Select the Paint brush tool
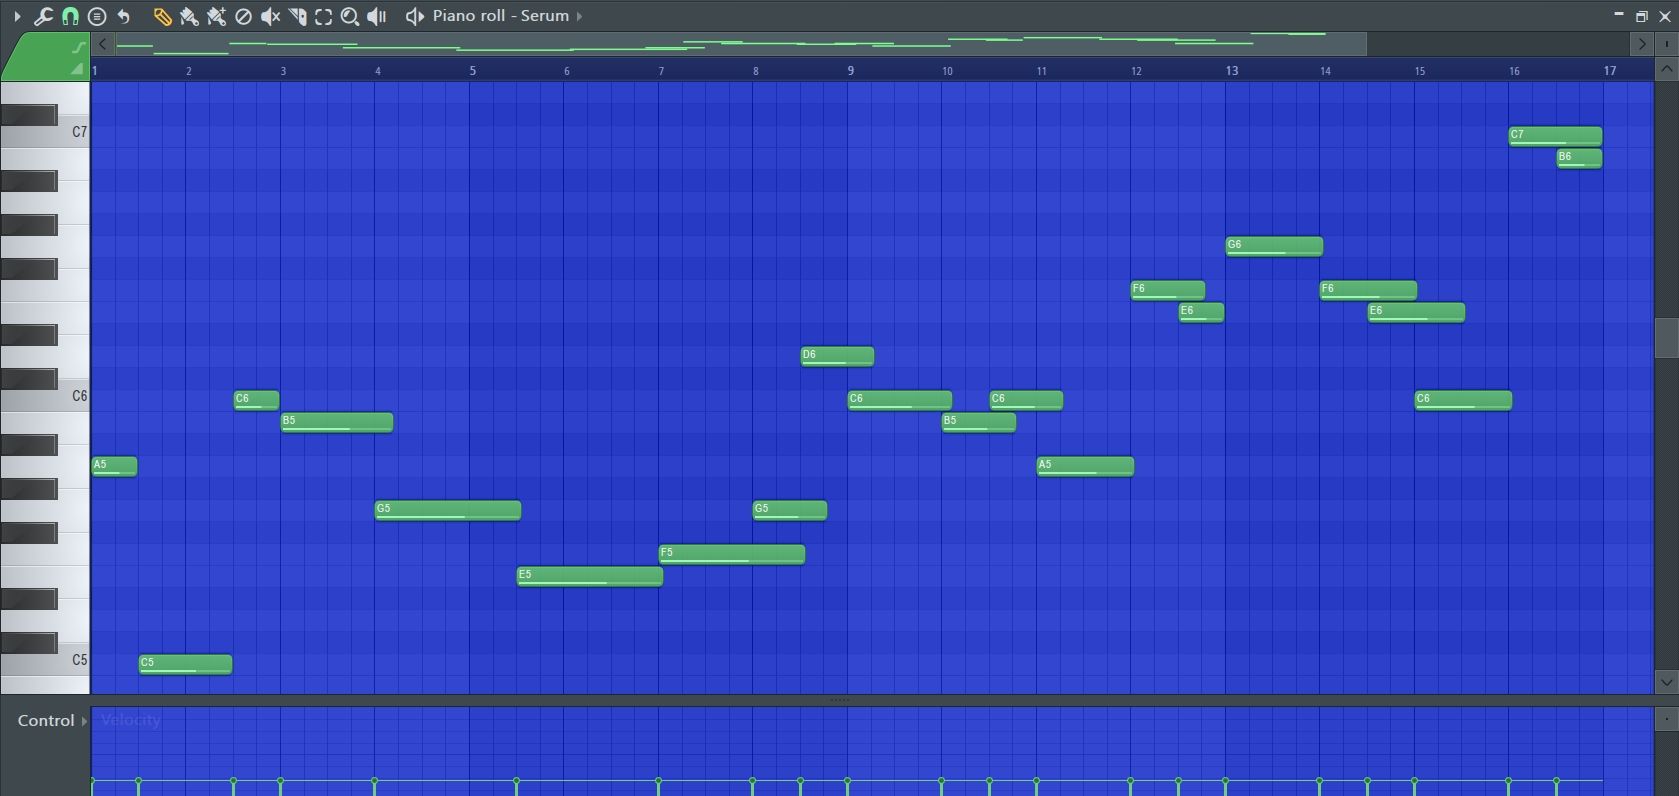 [189, 16]
